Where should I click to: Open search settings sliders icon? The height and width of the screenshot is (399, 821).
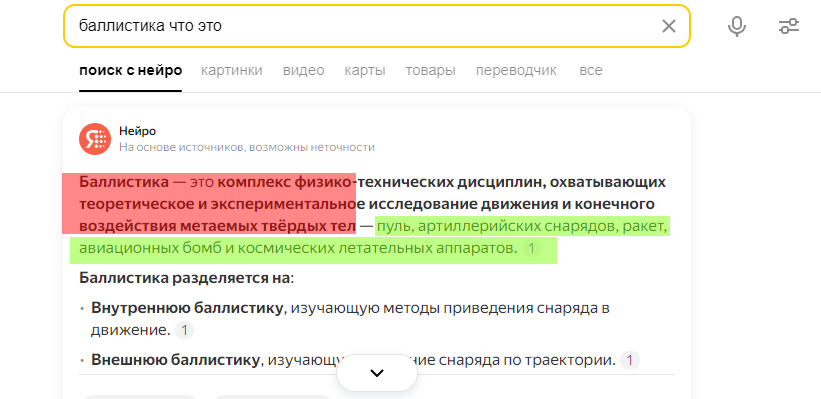pos(789,26)
